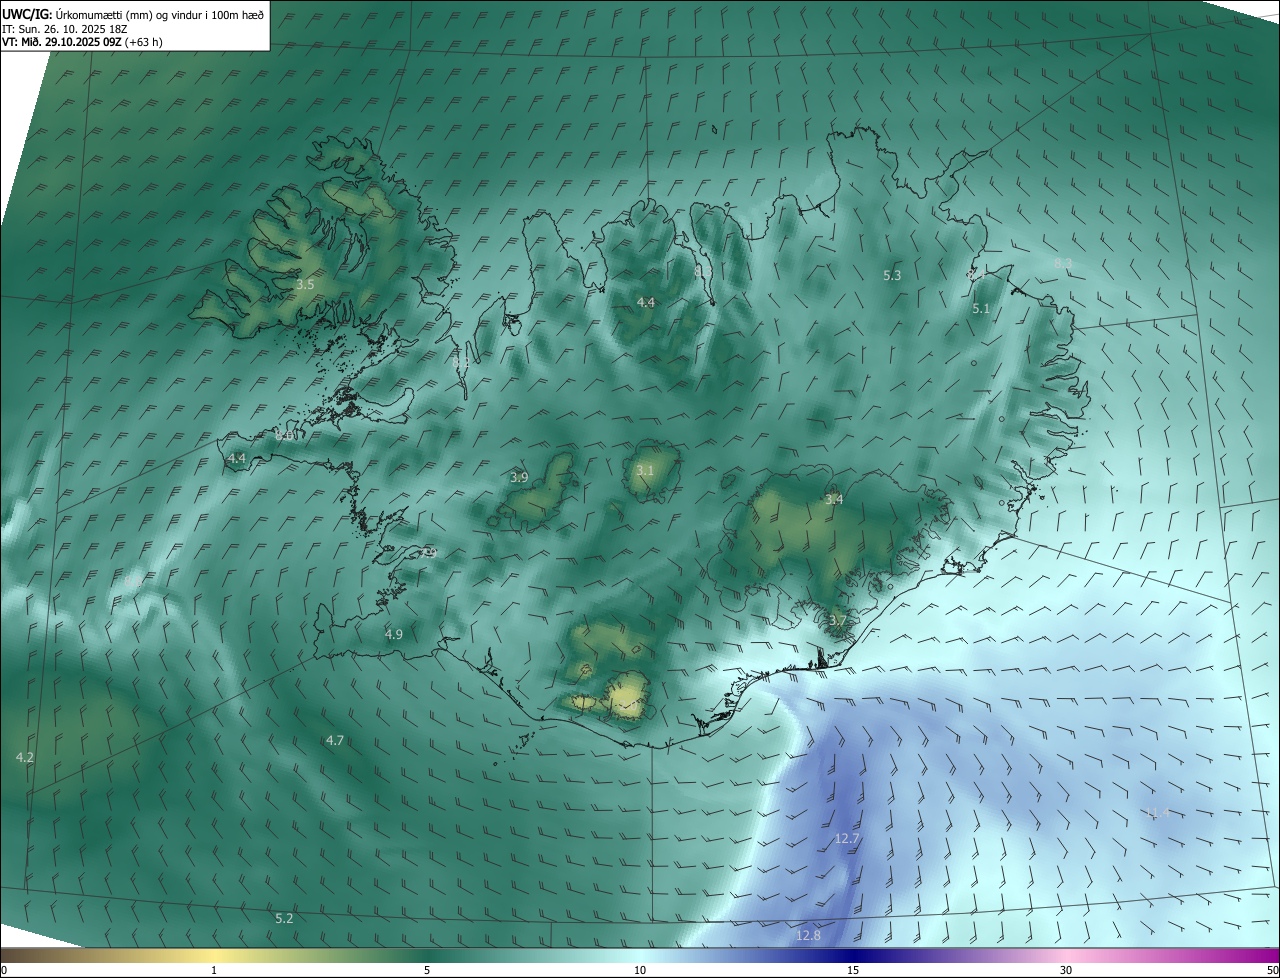Click the colorbar tick label 0
This screenshot has width=1280, height=978.
click(x=4, y=970)
